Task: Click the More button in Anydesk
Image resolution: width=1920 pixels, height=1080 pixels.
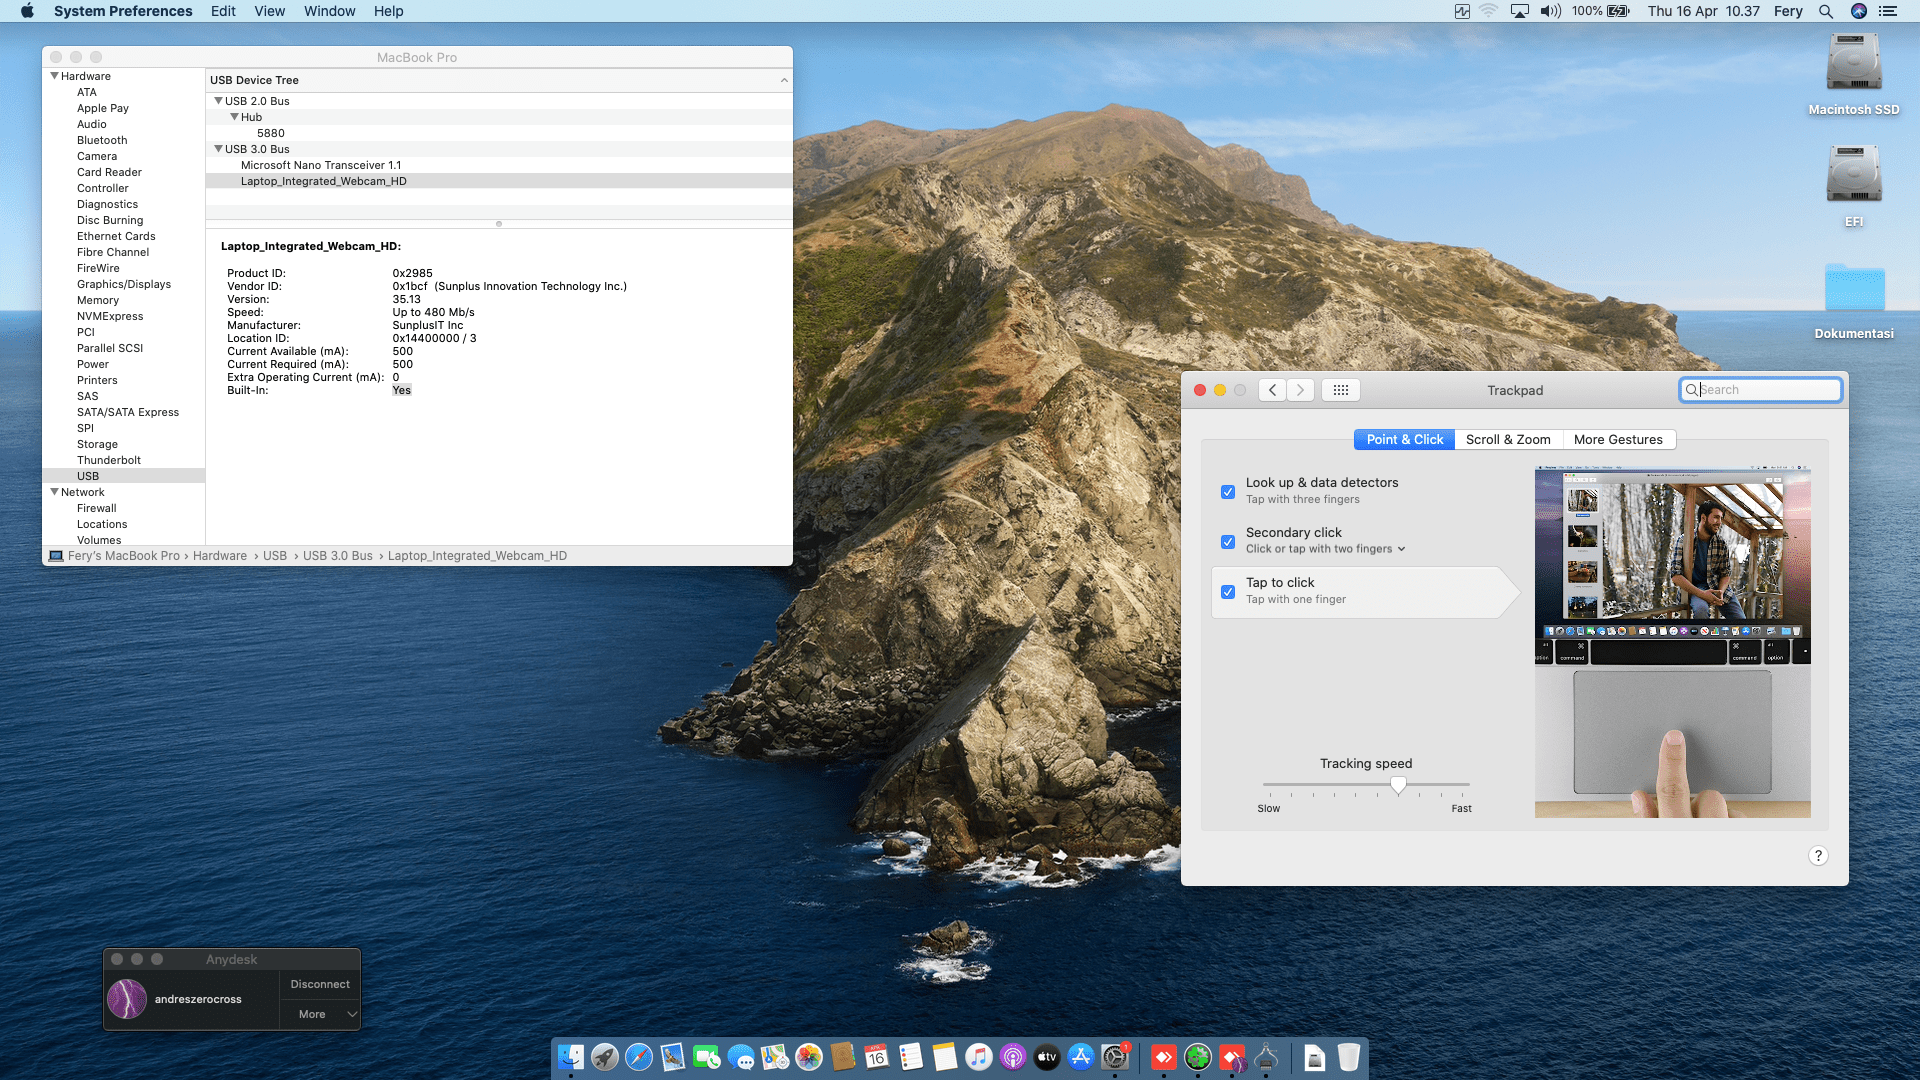Action: point(312,1014)
